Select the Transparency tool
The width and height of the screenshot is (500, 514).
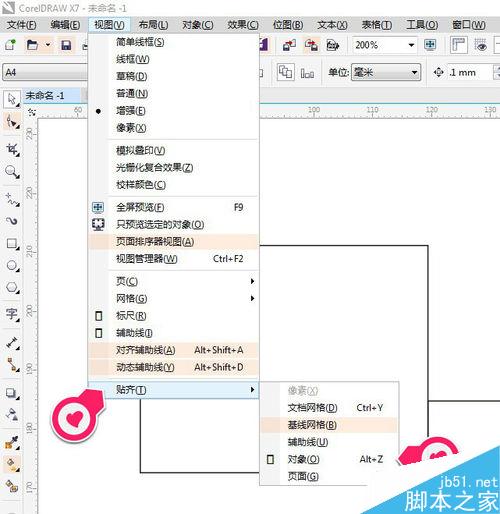pos(12,415)
